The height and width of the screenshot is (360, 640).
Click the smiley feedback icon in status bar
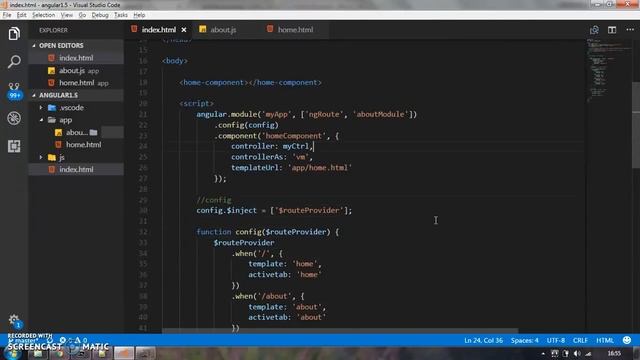coord(627,340)
